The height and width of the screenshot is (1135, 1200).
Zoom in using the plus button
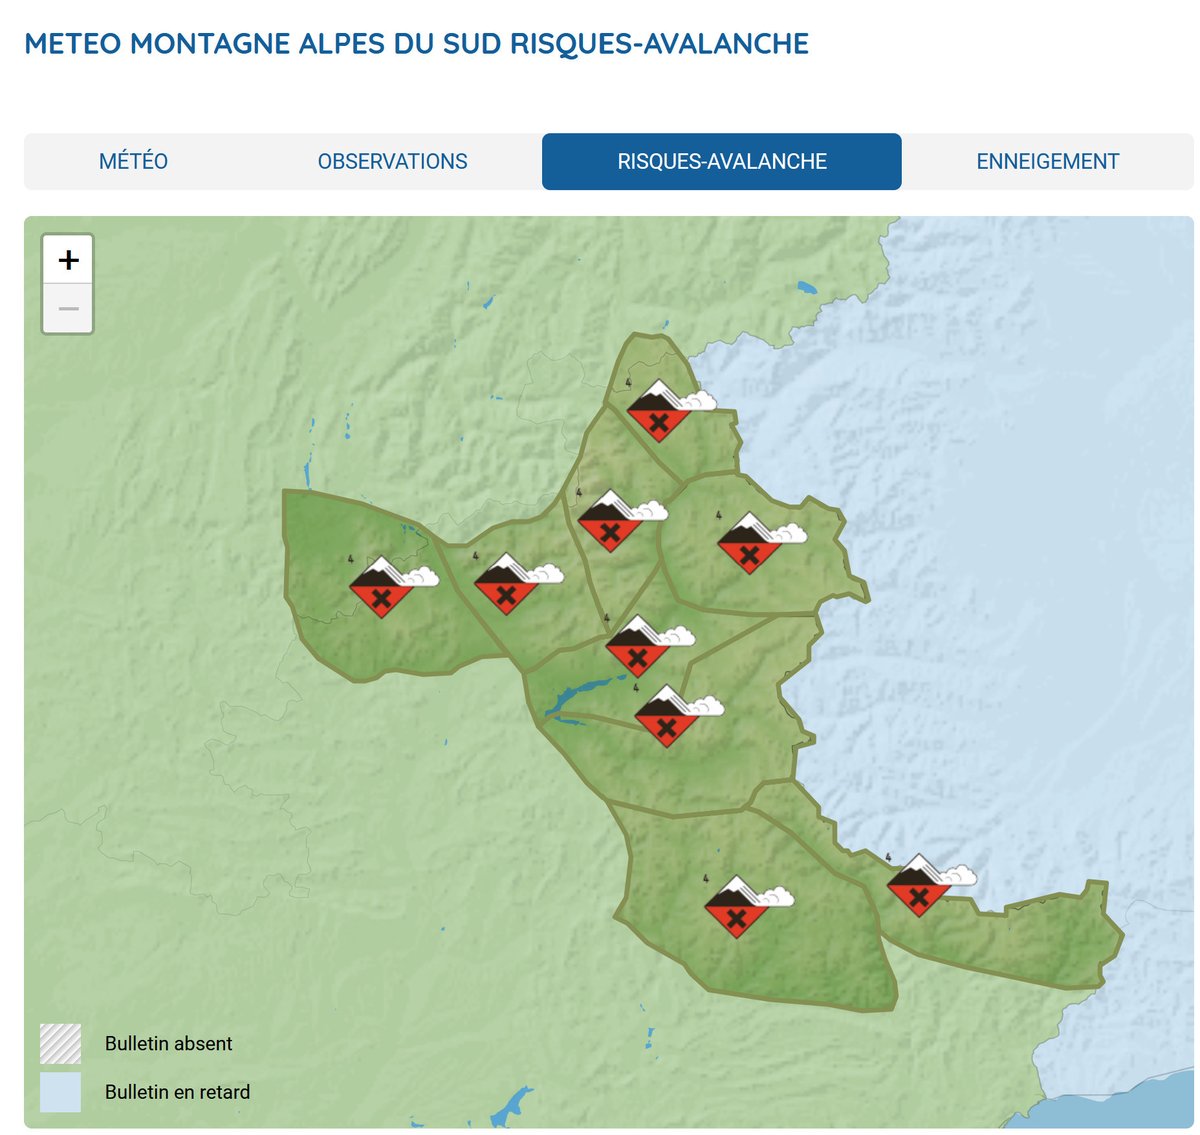point(67,261)
